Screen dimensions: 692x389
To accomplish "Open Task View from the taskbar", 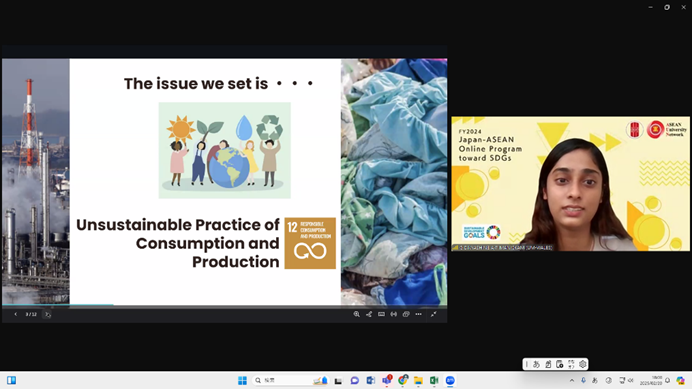I will (x=338, y=381).
